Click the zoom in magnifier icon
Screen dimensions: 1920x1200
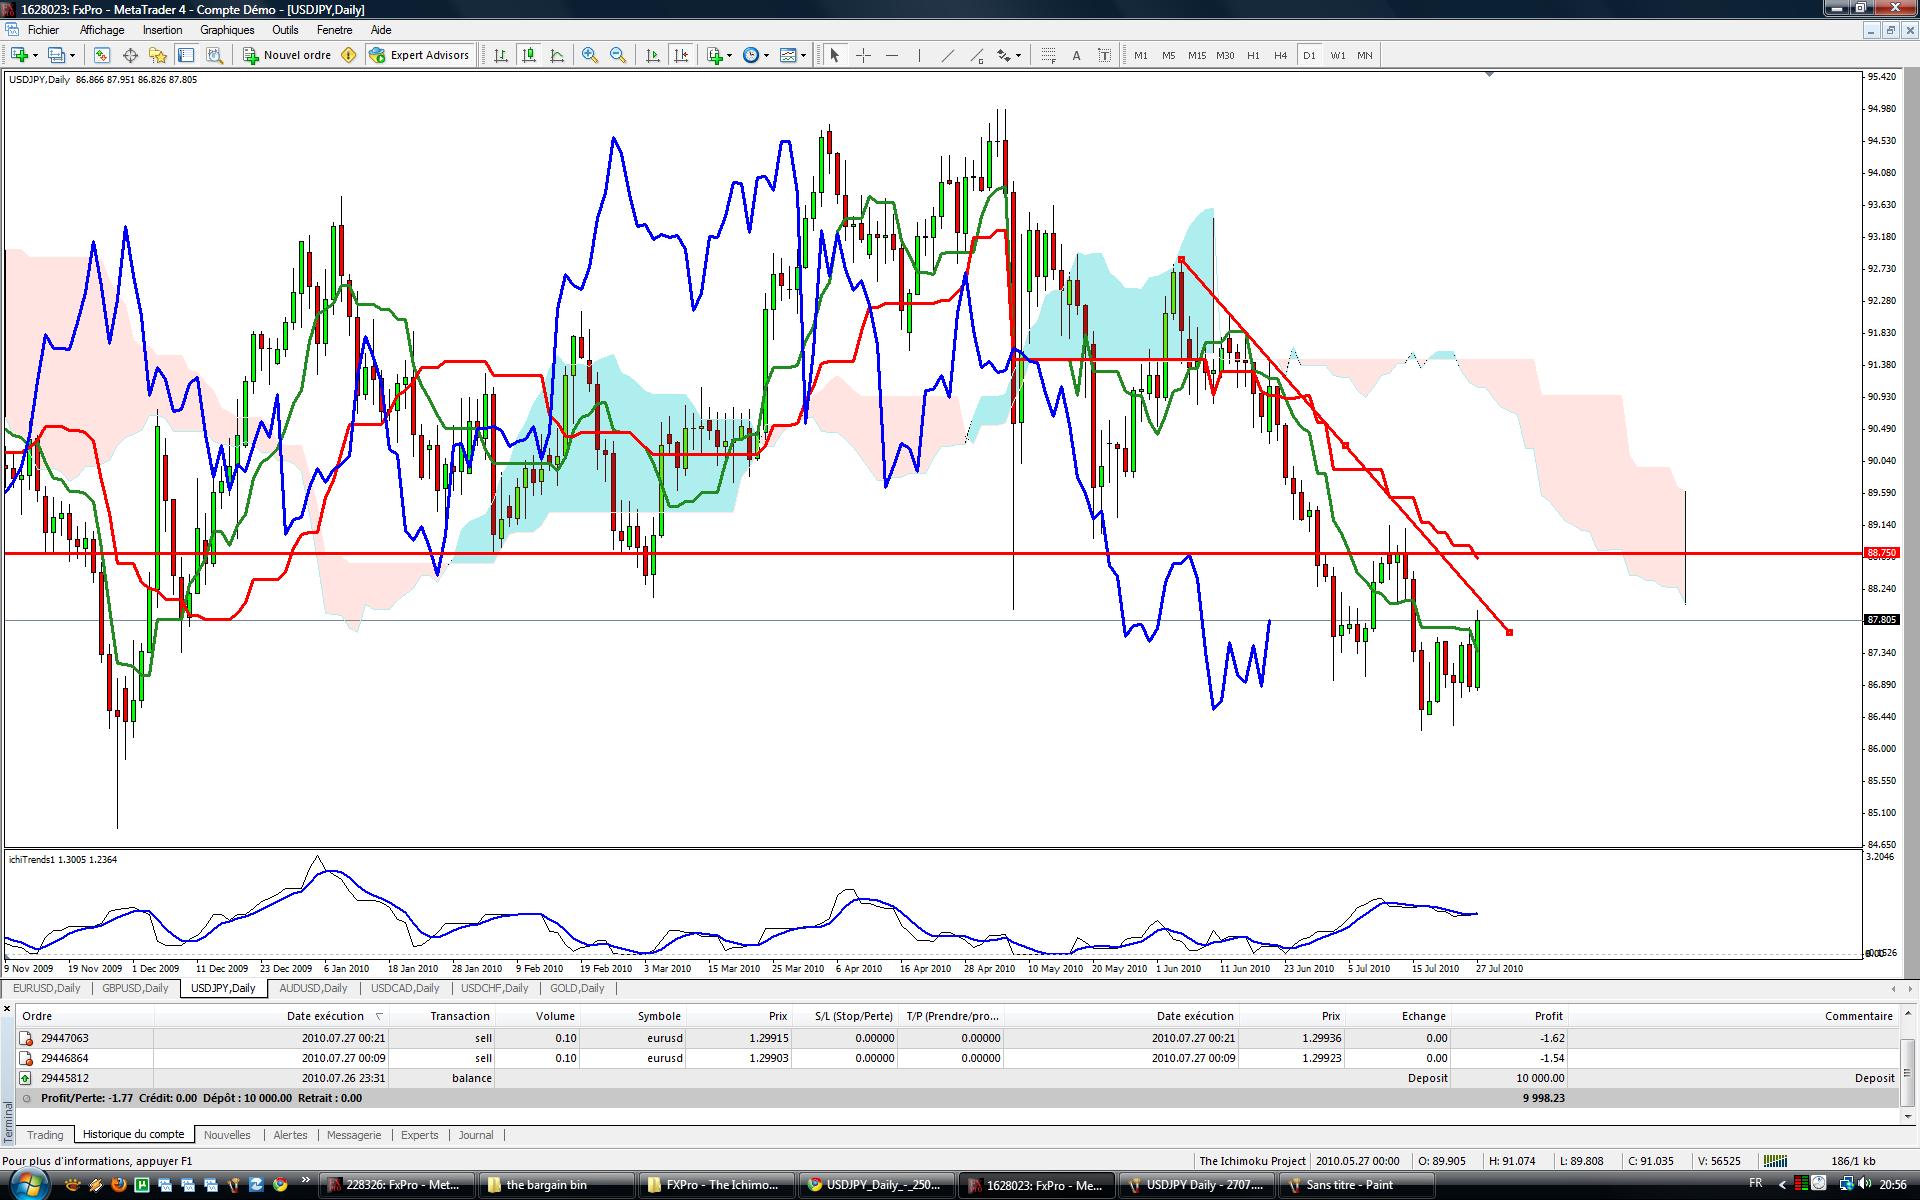pos(590,55)
